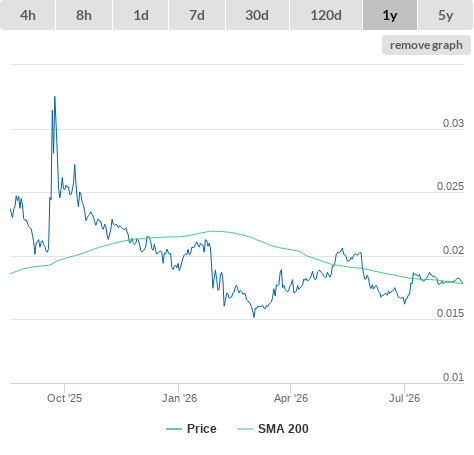The width and height of the screenshot is (474, 455).
Task: Click the Jul '26 axis tick
Action: (404, 398)
